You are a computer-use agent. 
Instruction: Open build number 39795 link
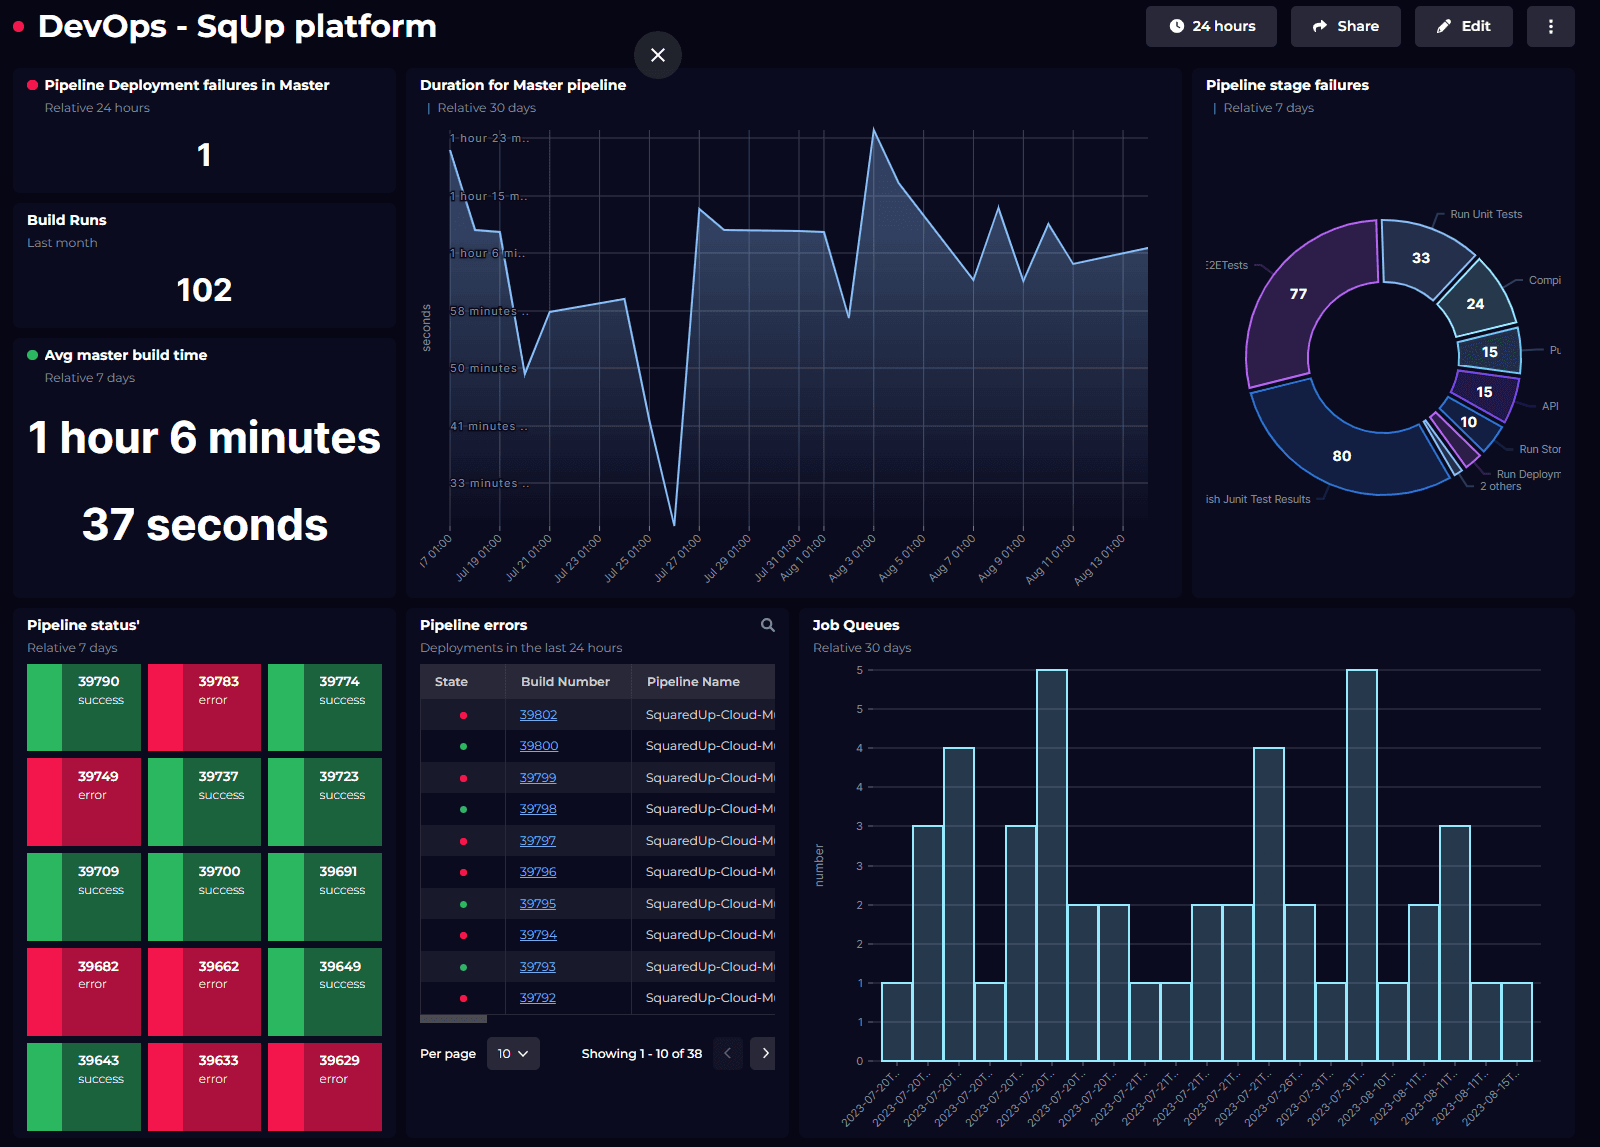tap(537, 904)
